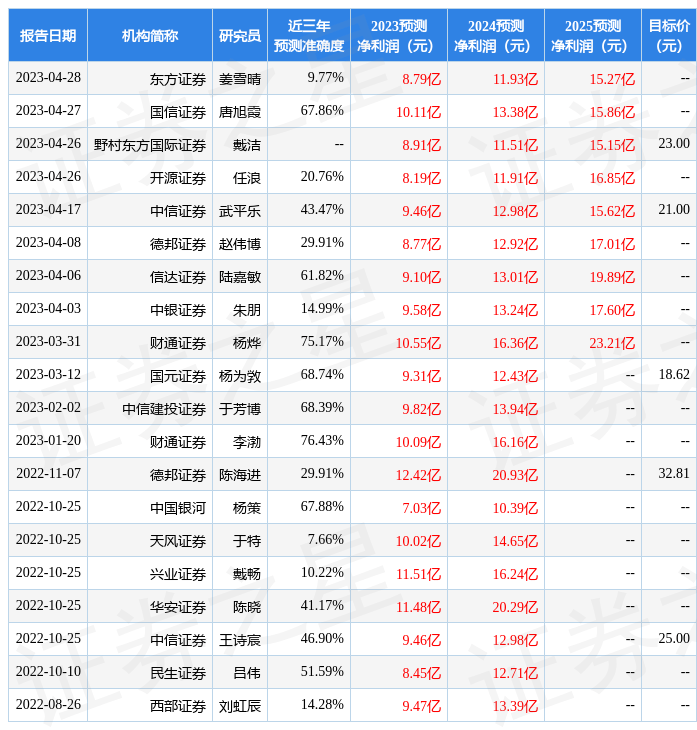The image size is (697, 730).
Task: Click the 机构简称 column header
Action: [149, 35]
